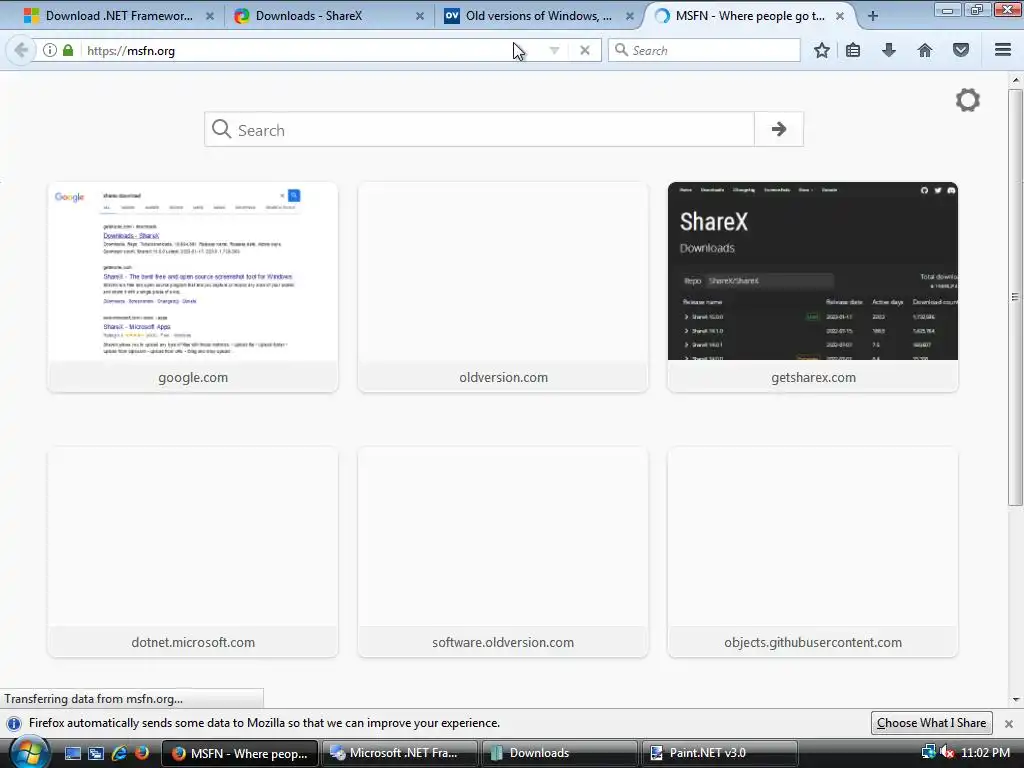Click the green padlock security icon
The width and height of the screenshot is (1024, 768).
(x=68, y=50)
